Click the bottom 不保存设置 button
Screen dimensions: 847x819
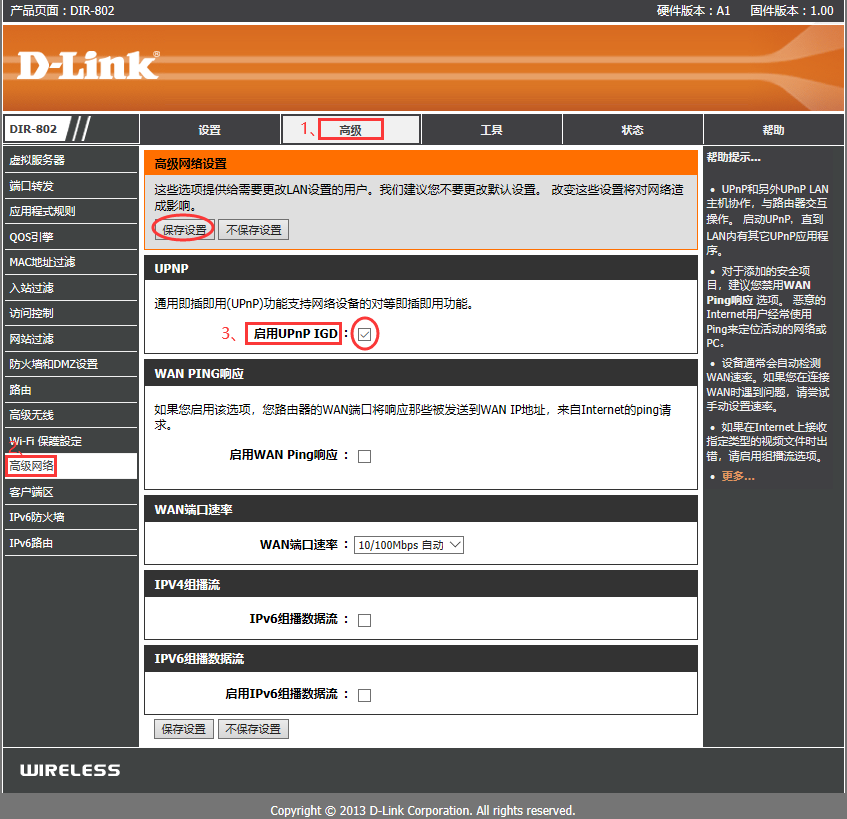pyautogui.click(x=253, y=729)
